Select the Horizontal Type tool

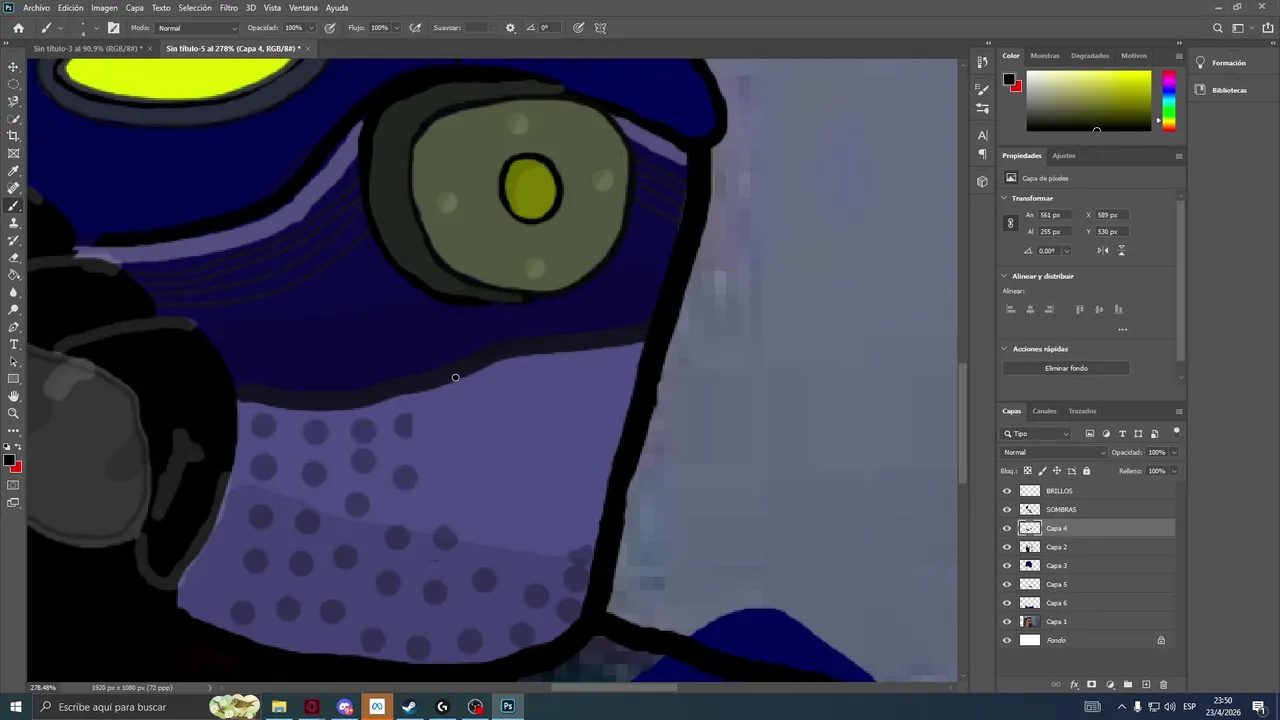[13, 344]
